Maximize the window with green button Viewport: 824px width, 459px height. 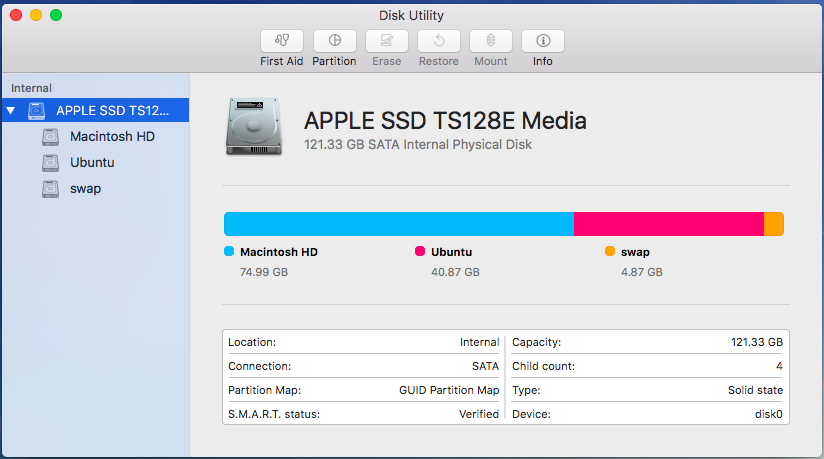coord(56,15)
